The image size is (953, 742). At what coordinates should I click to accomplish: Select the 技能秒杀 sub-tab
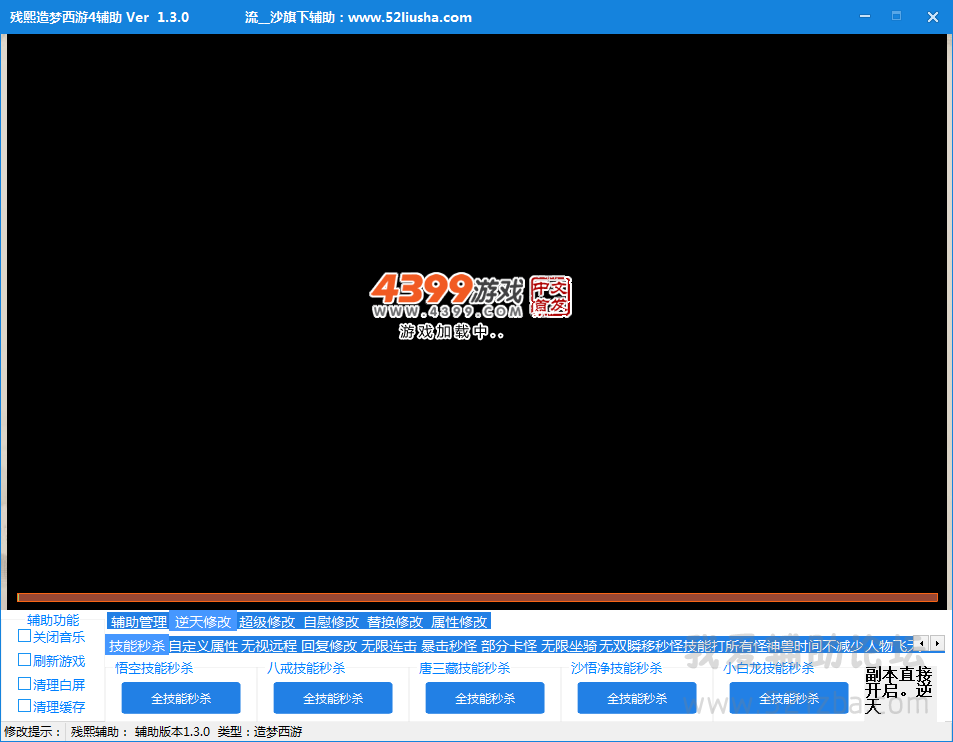click(137, 645)
